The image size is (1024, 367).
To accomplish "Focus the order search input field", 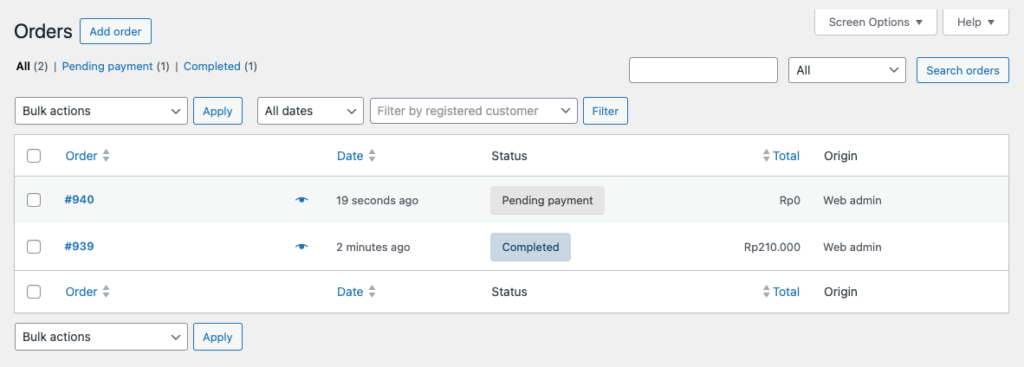I will pyautogui.click(x=703, y=70).
